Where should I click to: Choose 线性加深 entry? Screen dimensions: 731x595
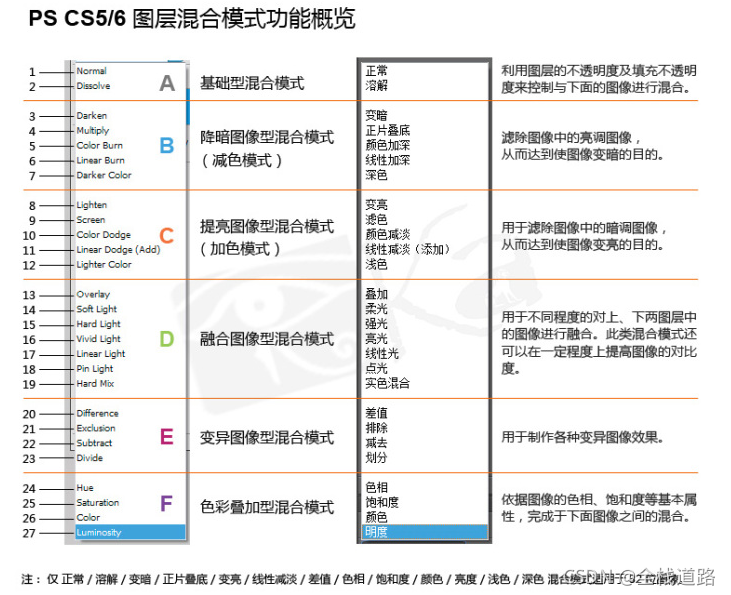387,160
